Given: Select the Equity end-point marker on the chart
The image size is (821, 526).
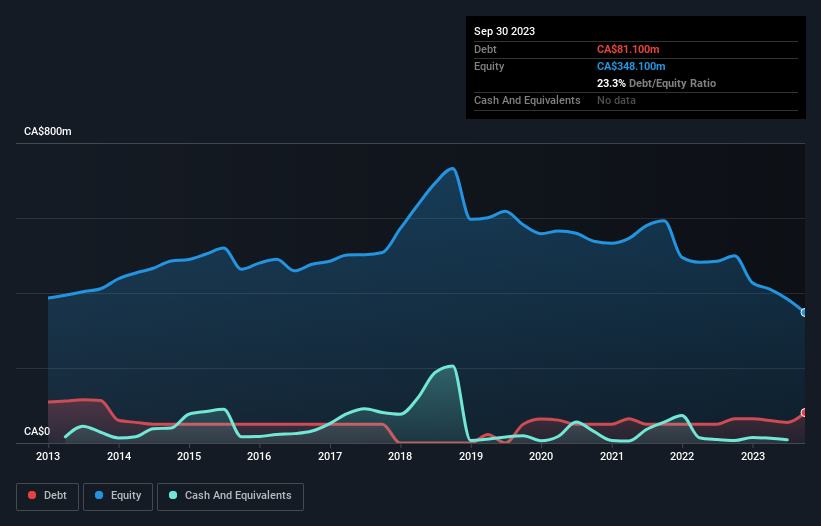Looking at the screenshot, I should pos(804,312).
